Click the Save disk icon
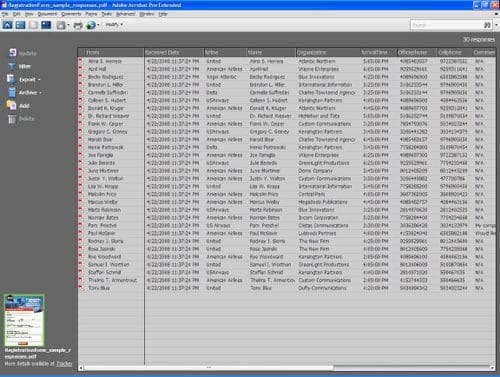The width and height of the screenshot is (500, 377). (x=61, y=25)
